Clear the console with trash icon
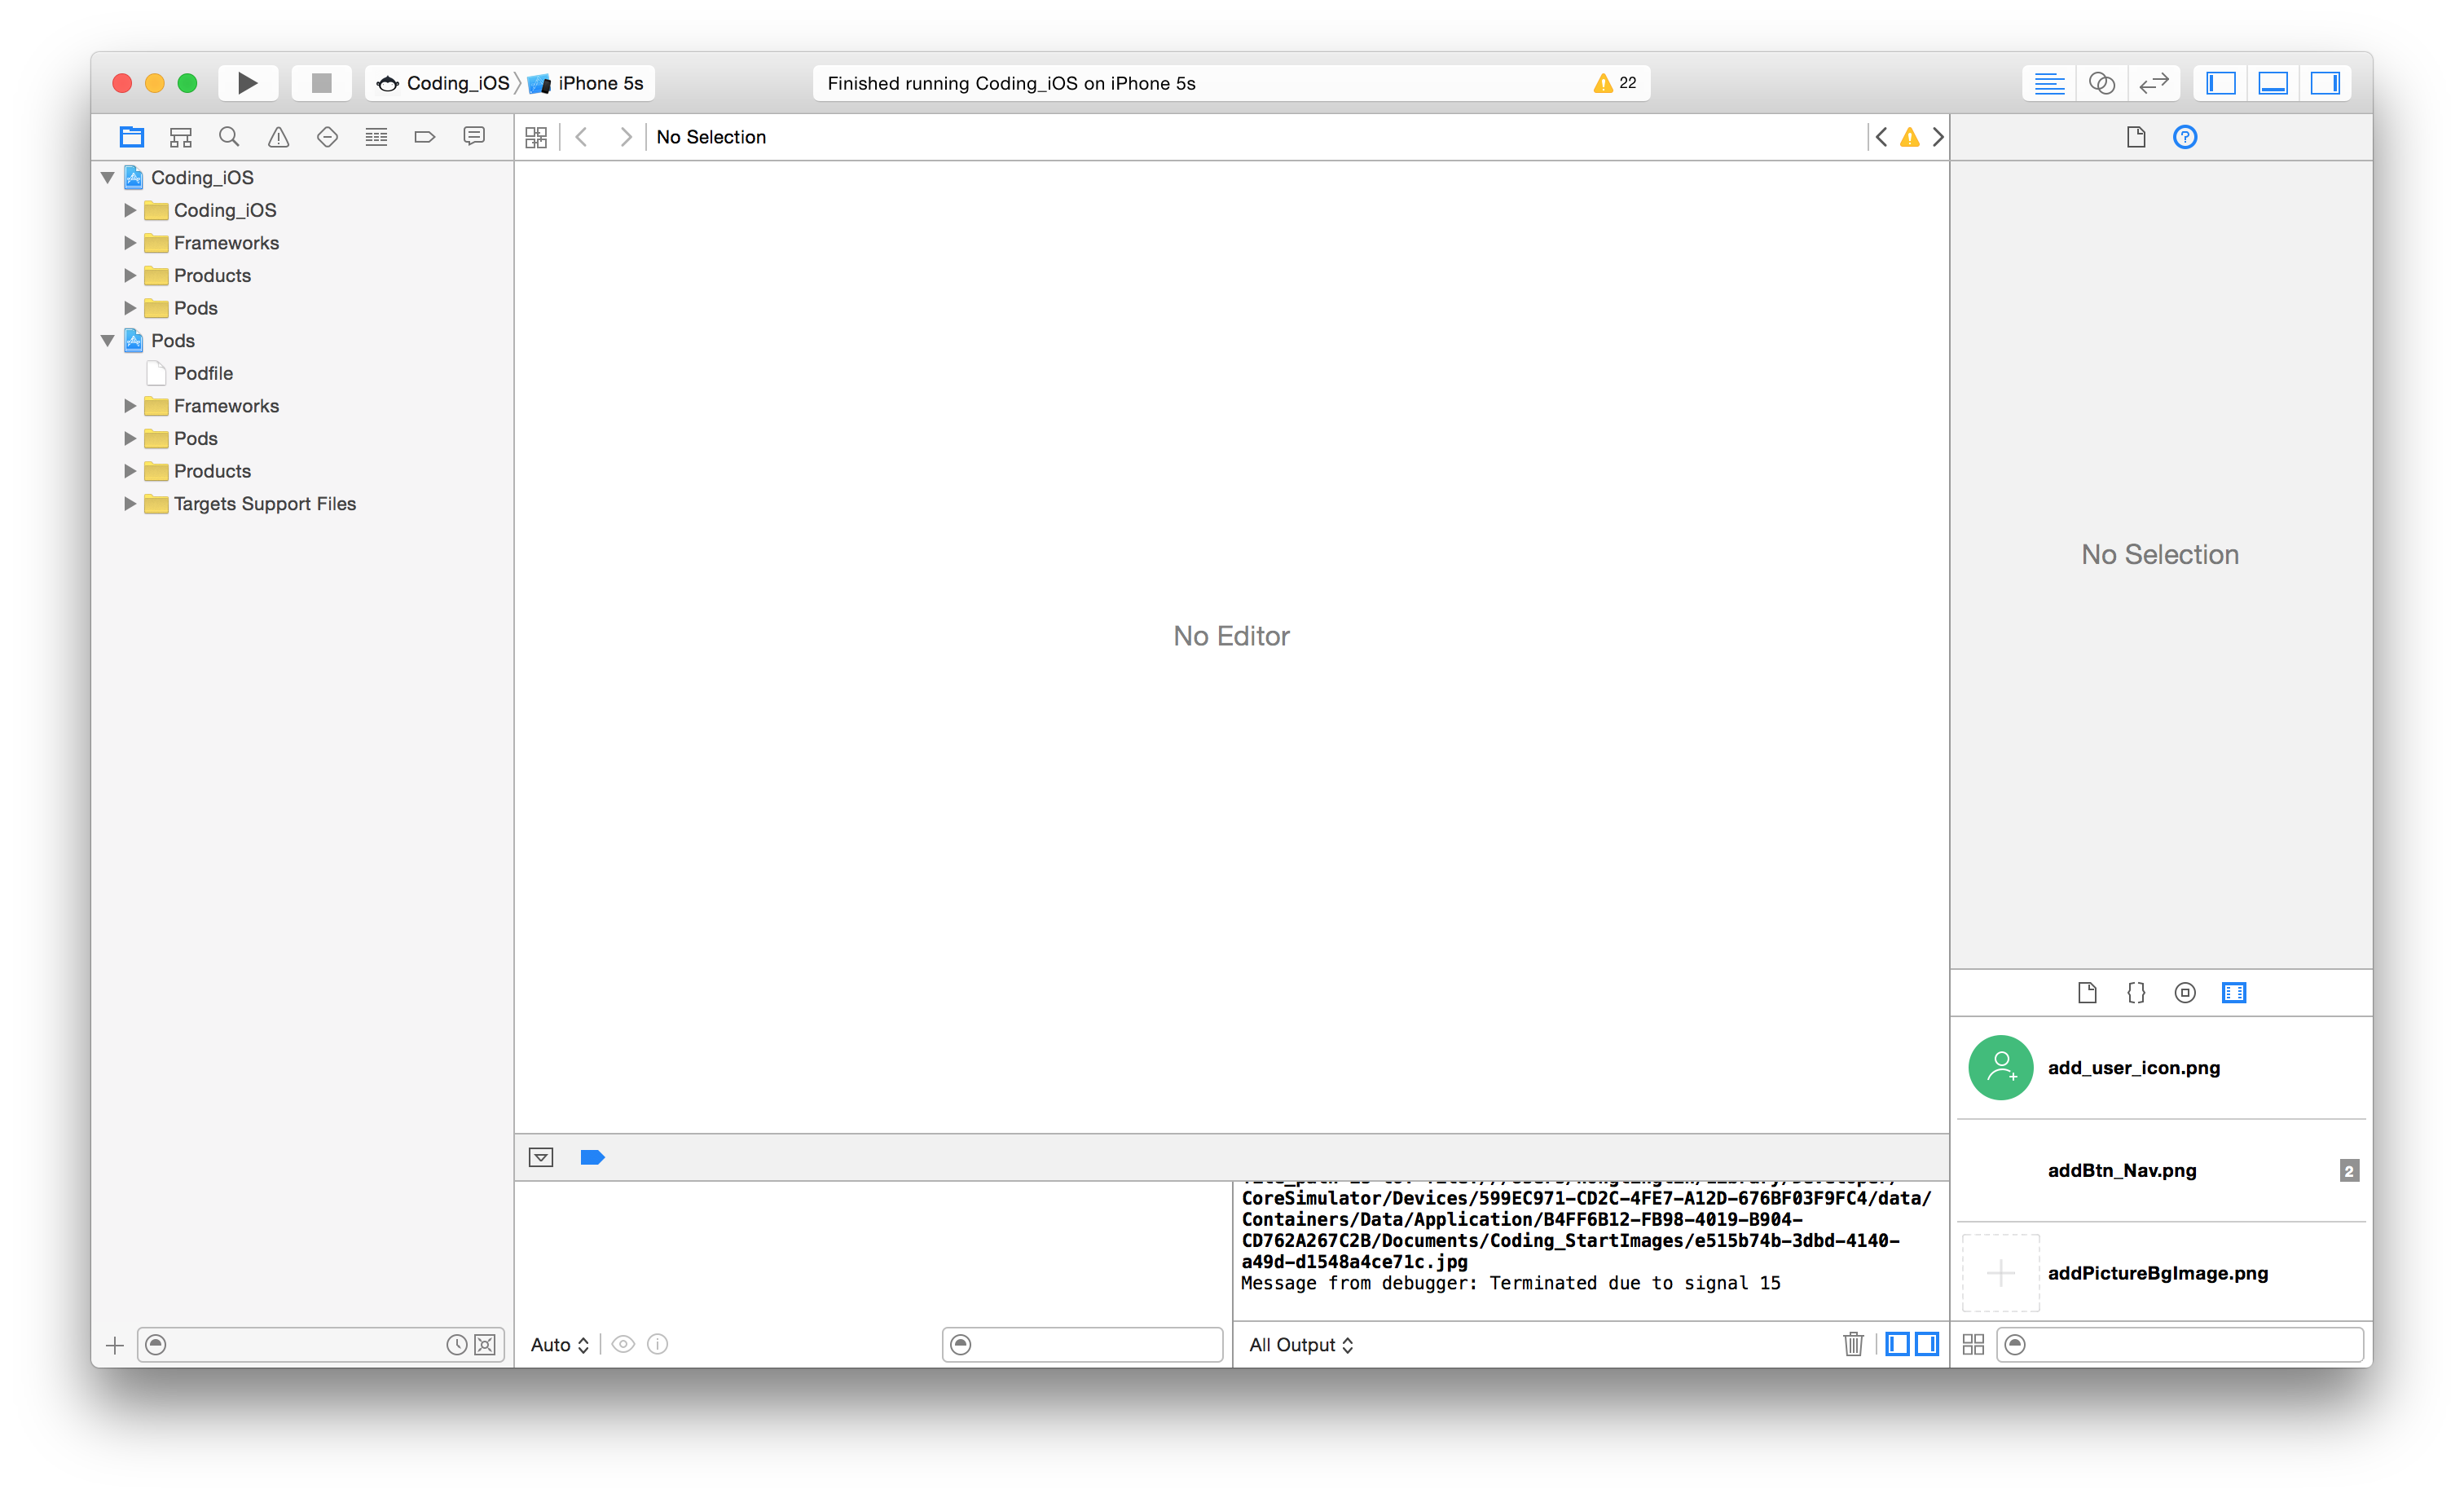This screenshot has height=1498, width=2464. (x=1853, y=1344)
